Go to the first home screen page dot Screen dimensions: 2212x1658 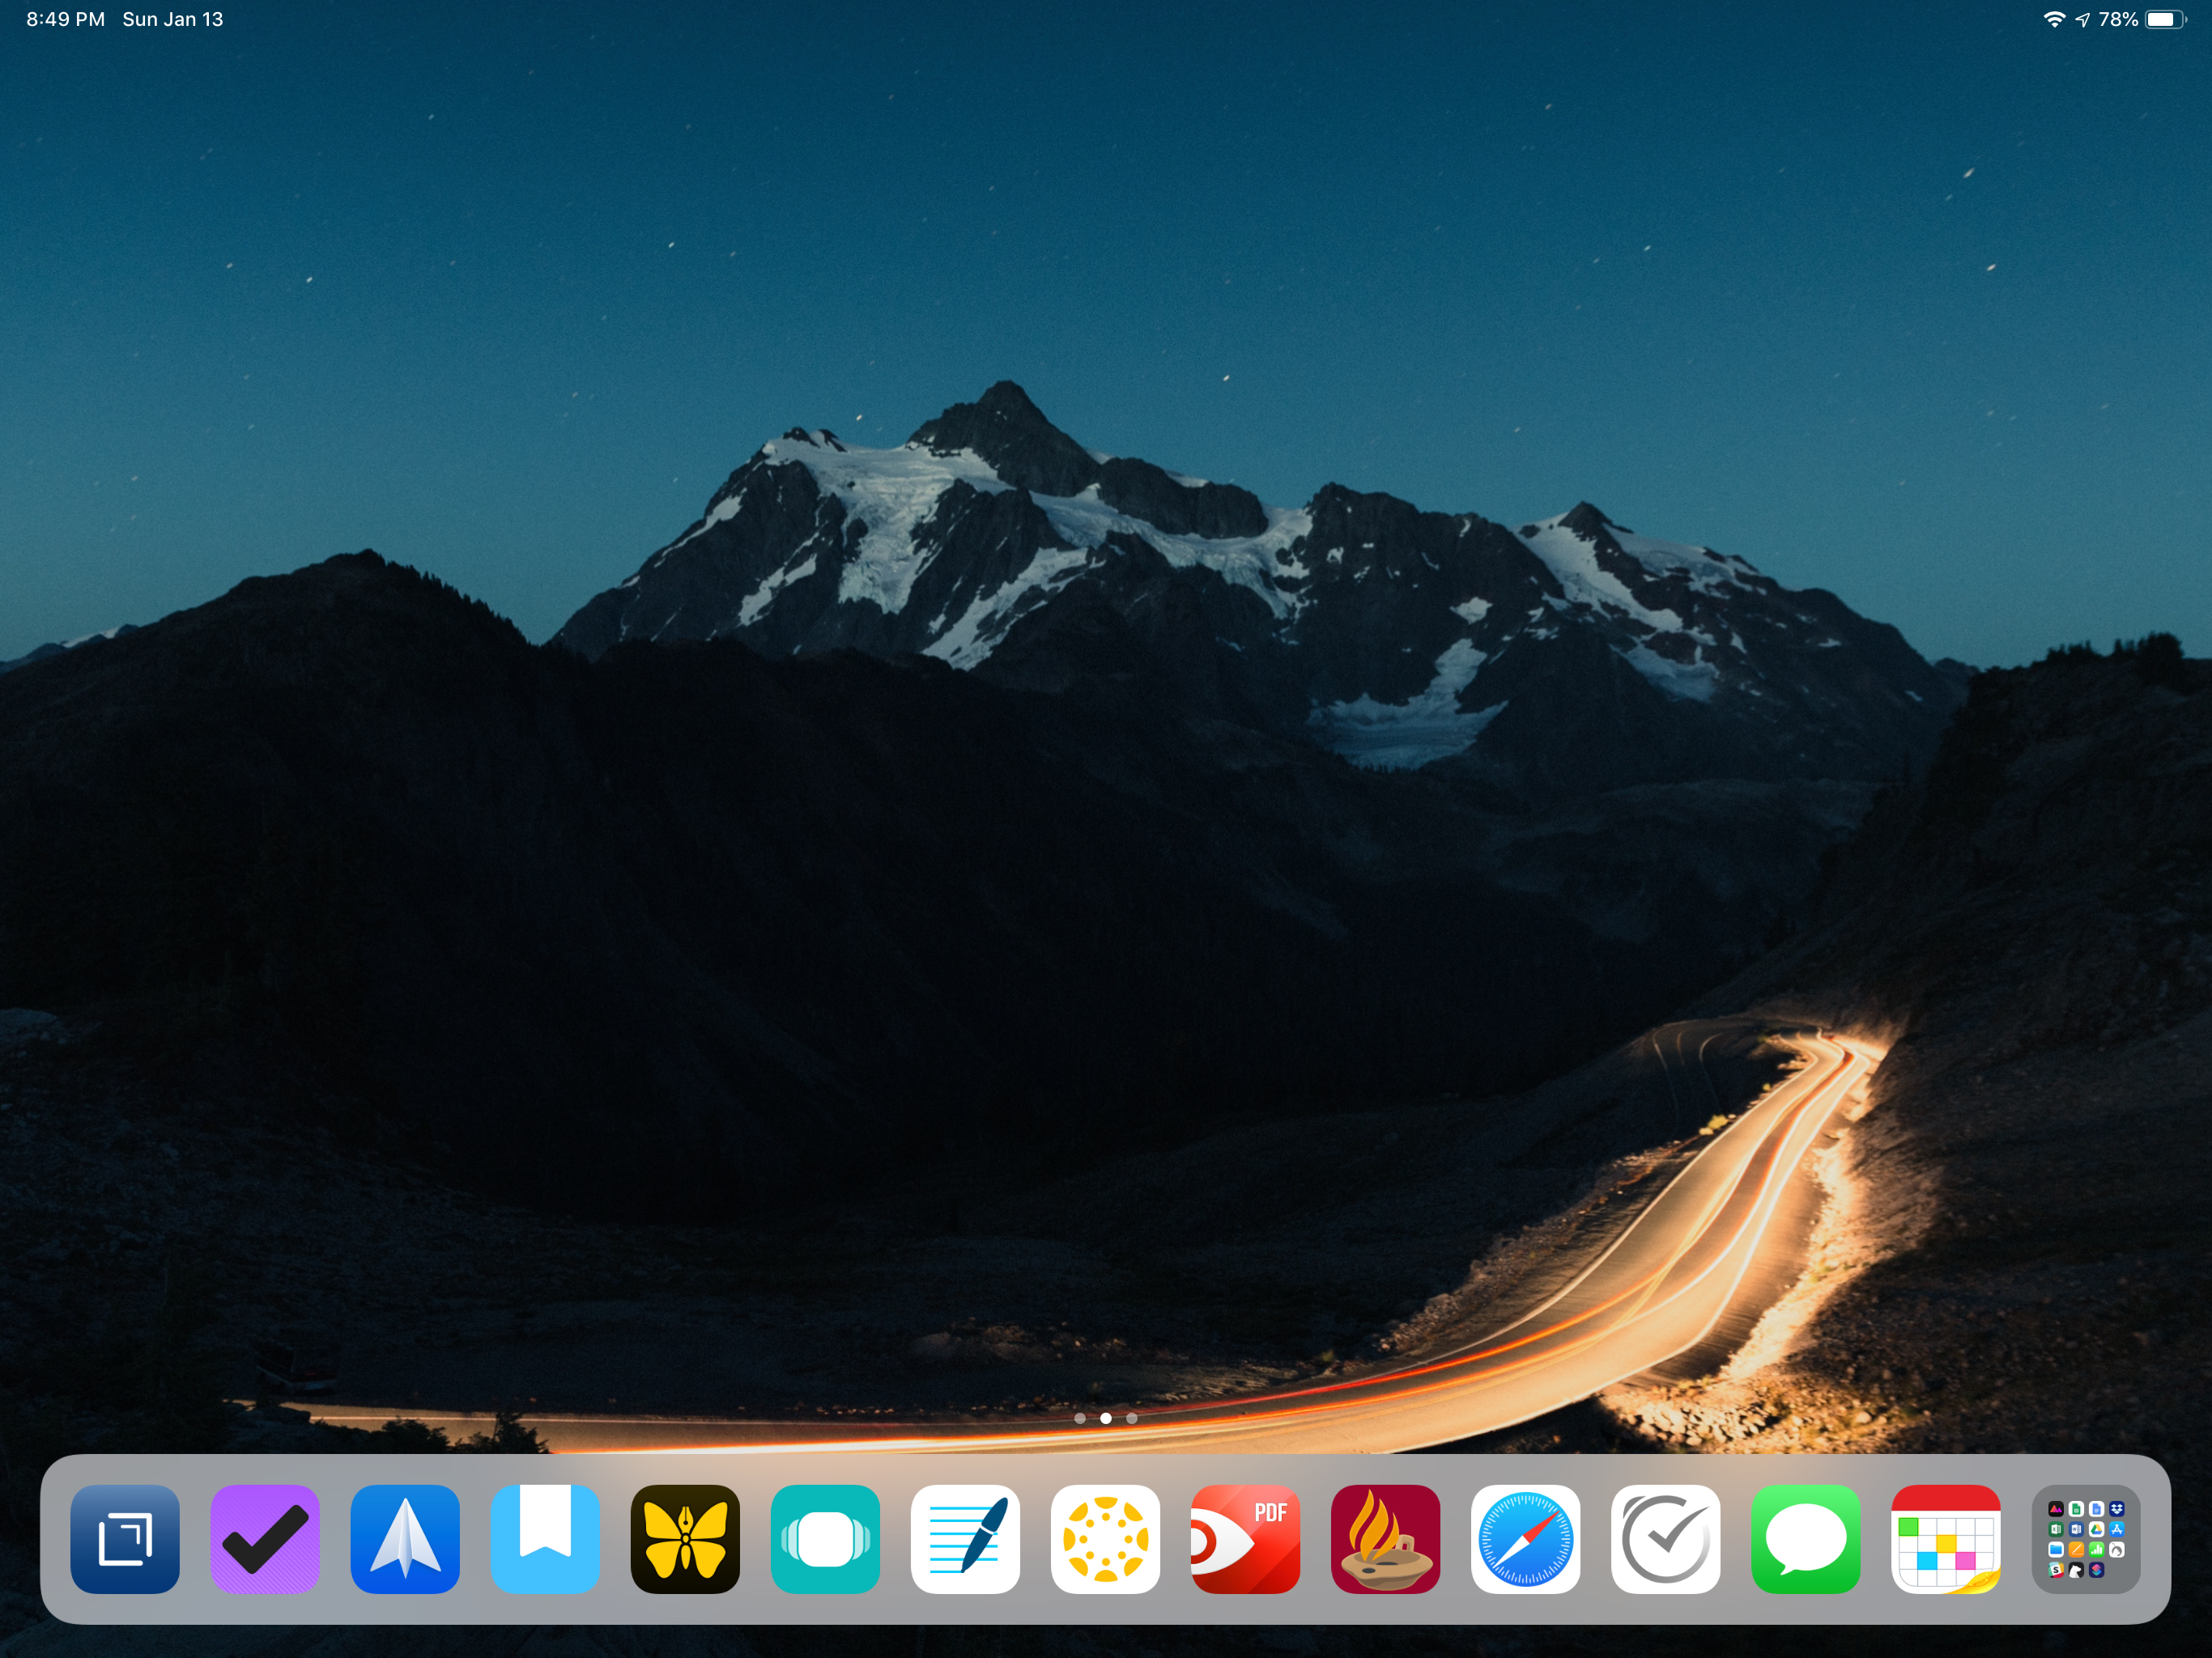pos(1079,1418)
